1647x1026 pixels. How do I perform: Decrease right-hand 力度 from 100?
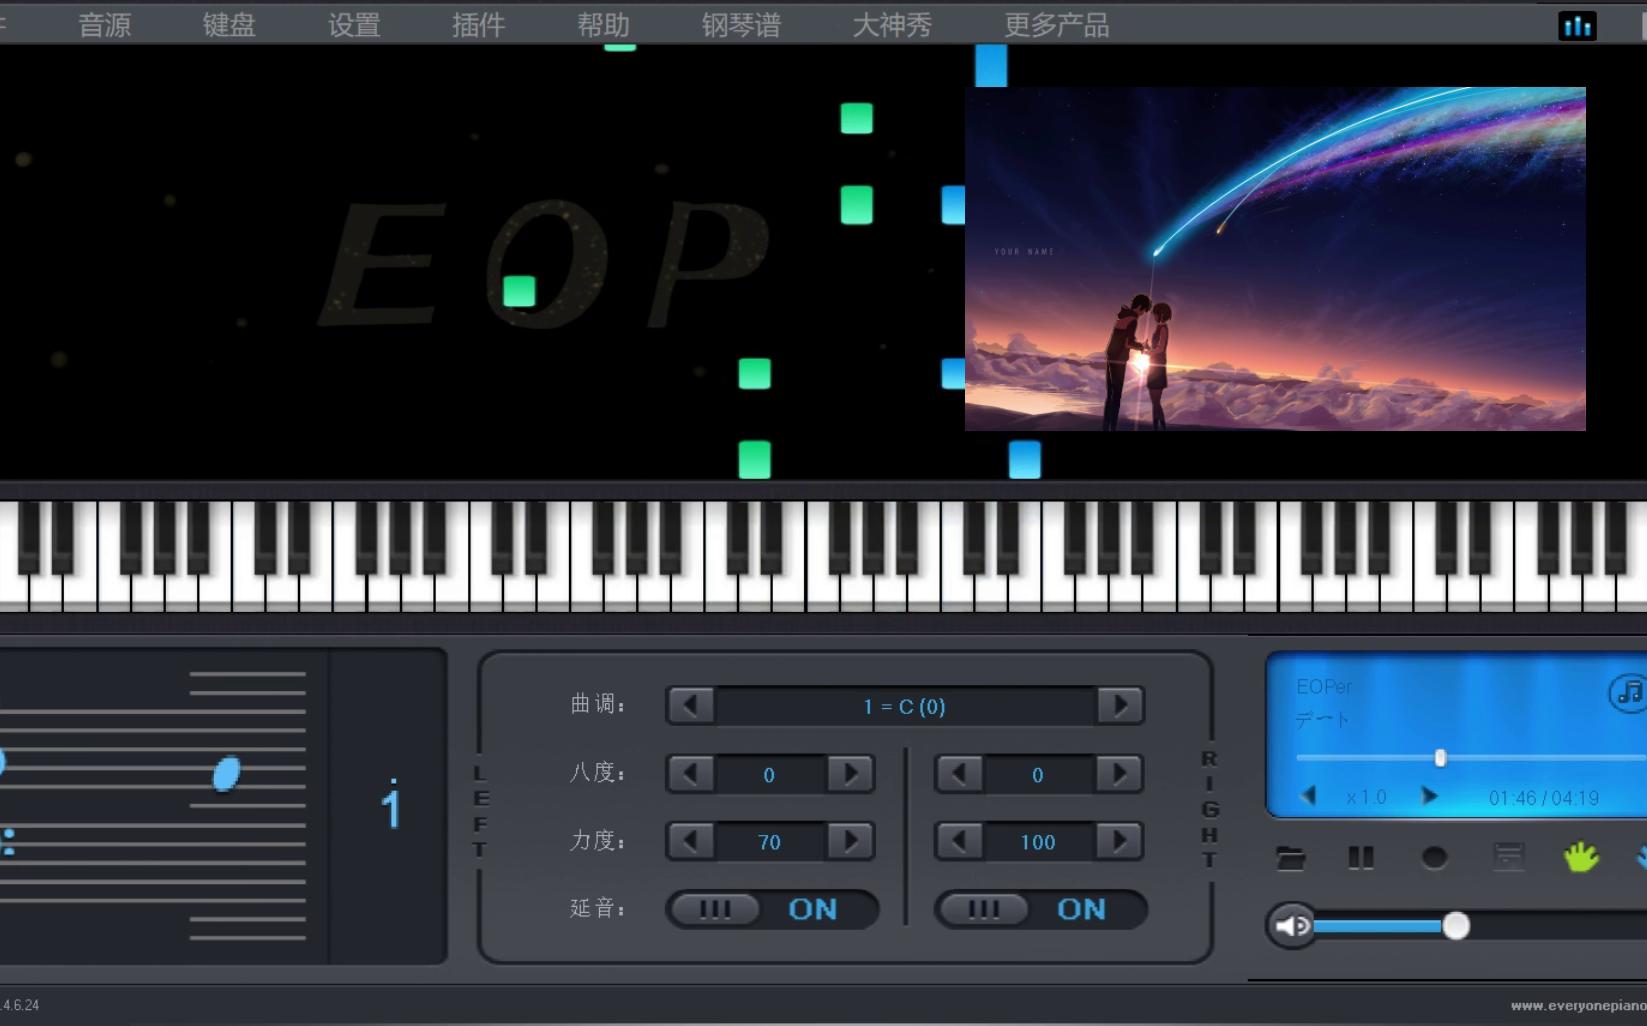pyautogui.click(x=960, y=841)
